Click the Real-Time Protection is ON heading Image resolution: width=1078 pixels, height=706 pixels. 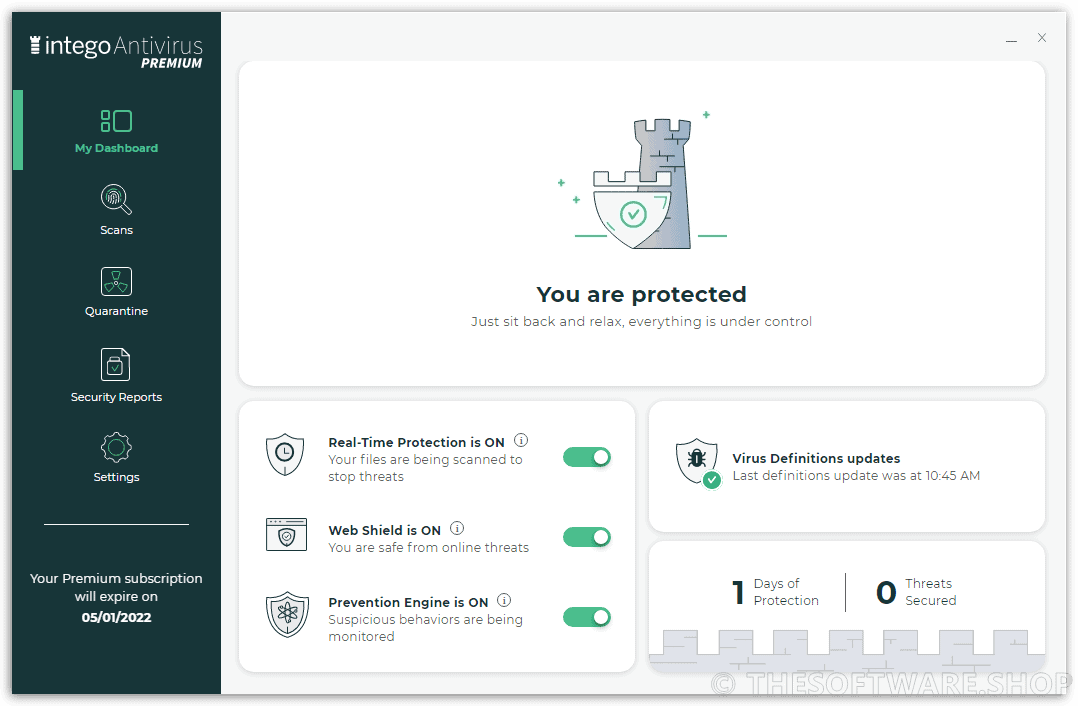(x=417, y=443)
